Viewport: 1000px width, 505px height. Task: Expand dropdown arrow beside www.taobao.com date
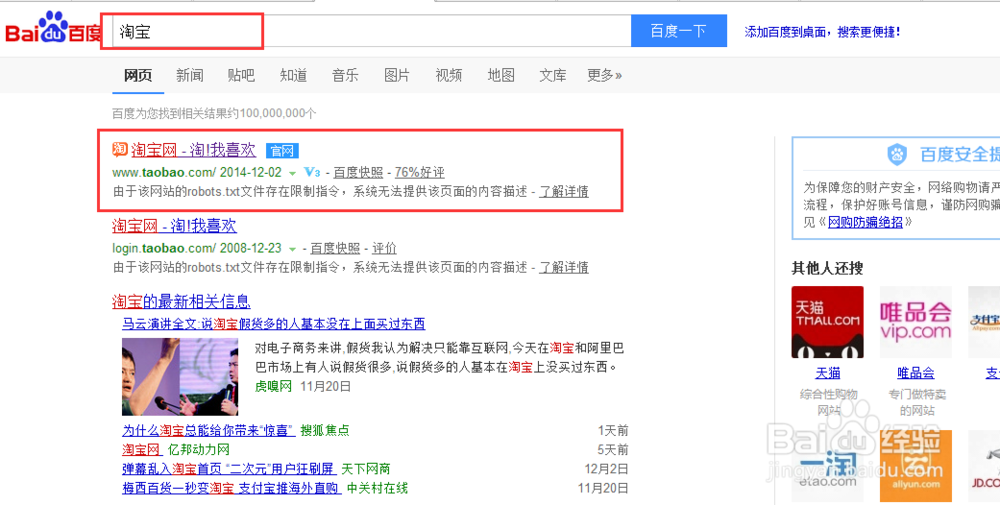coord(292,173)
